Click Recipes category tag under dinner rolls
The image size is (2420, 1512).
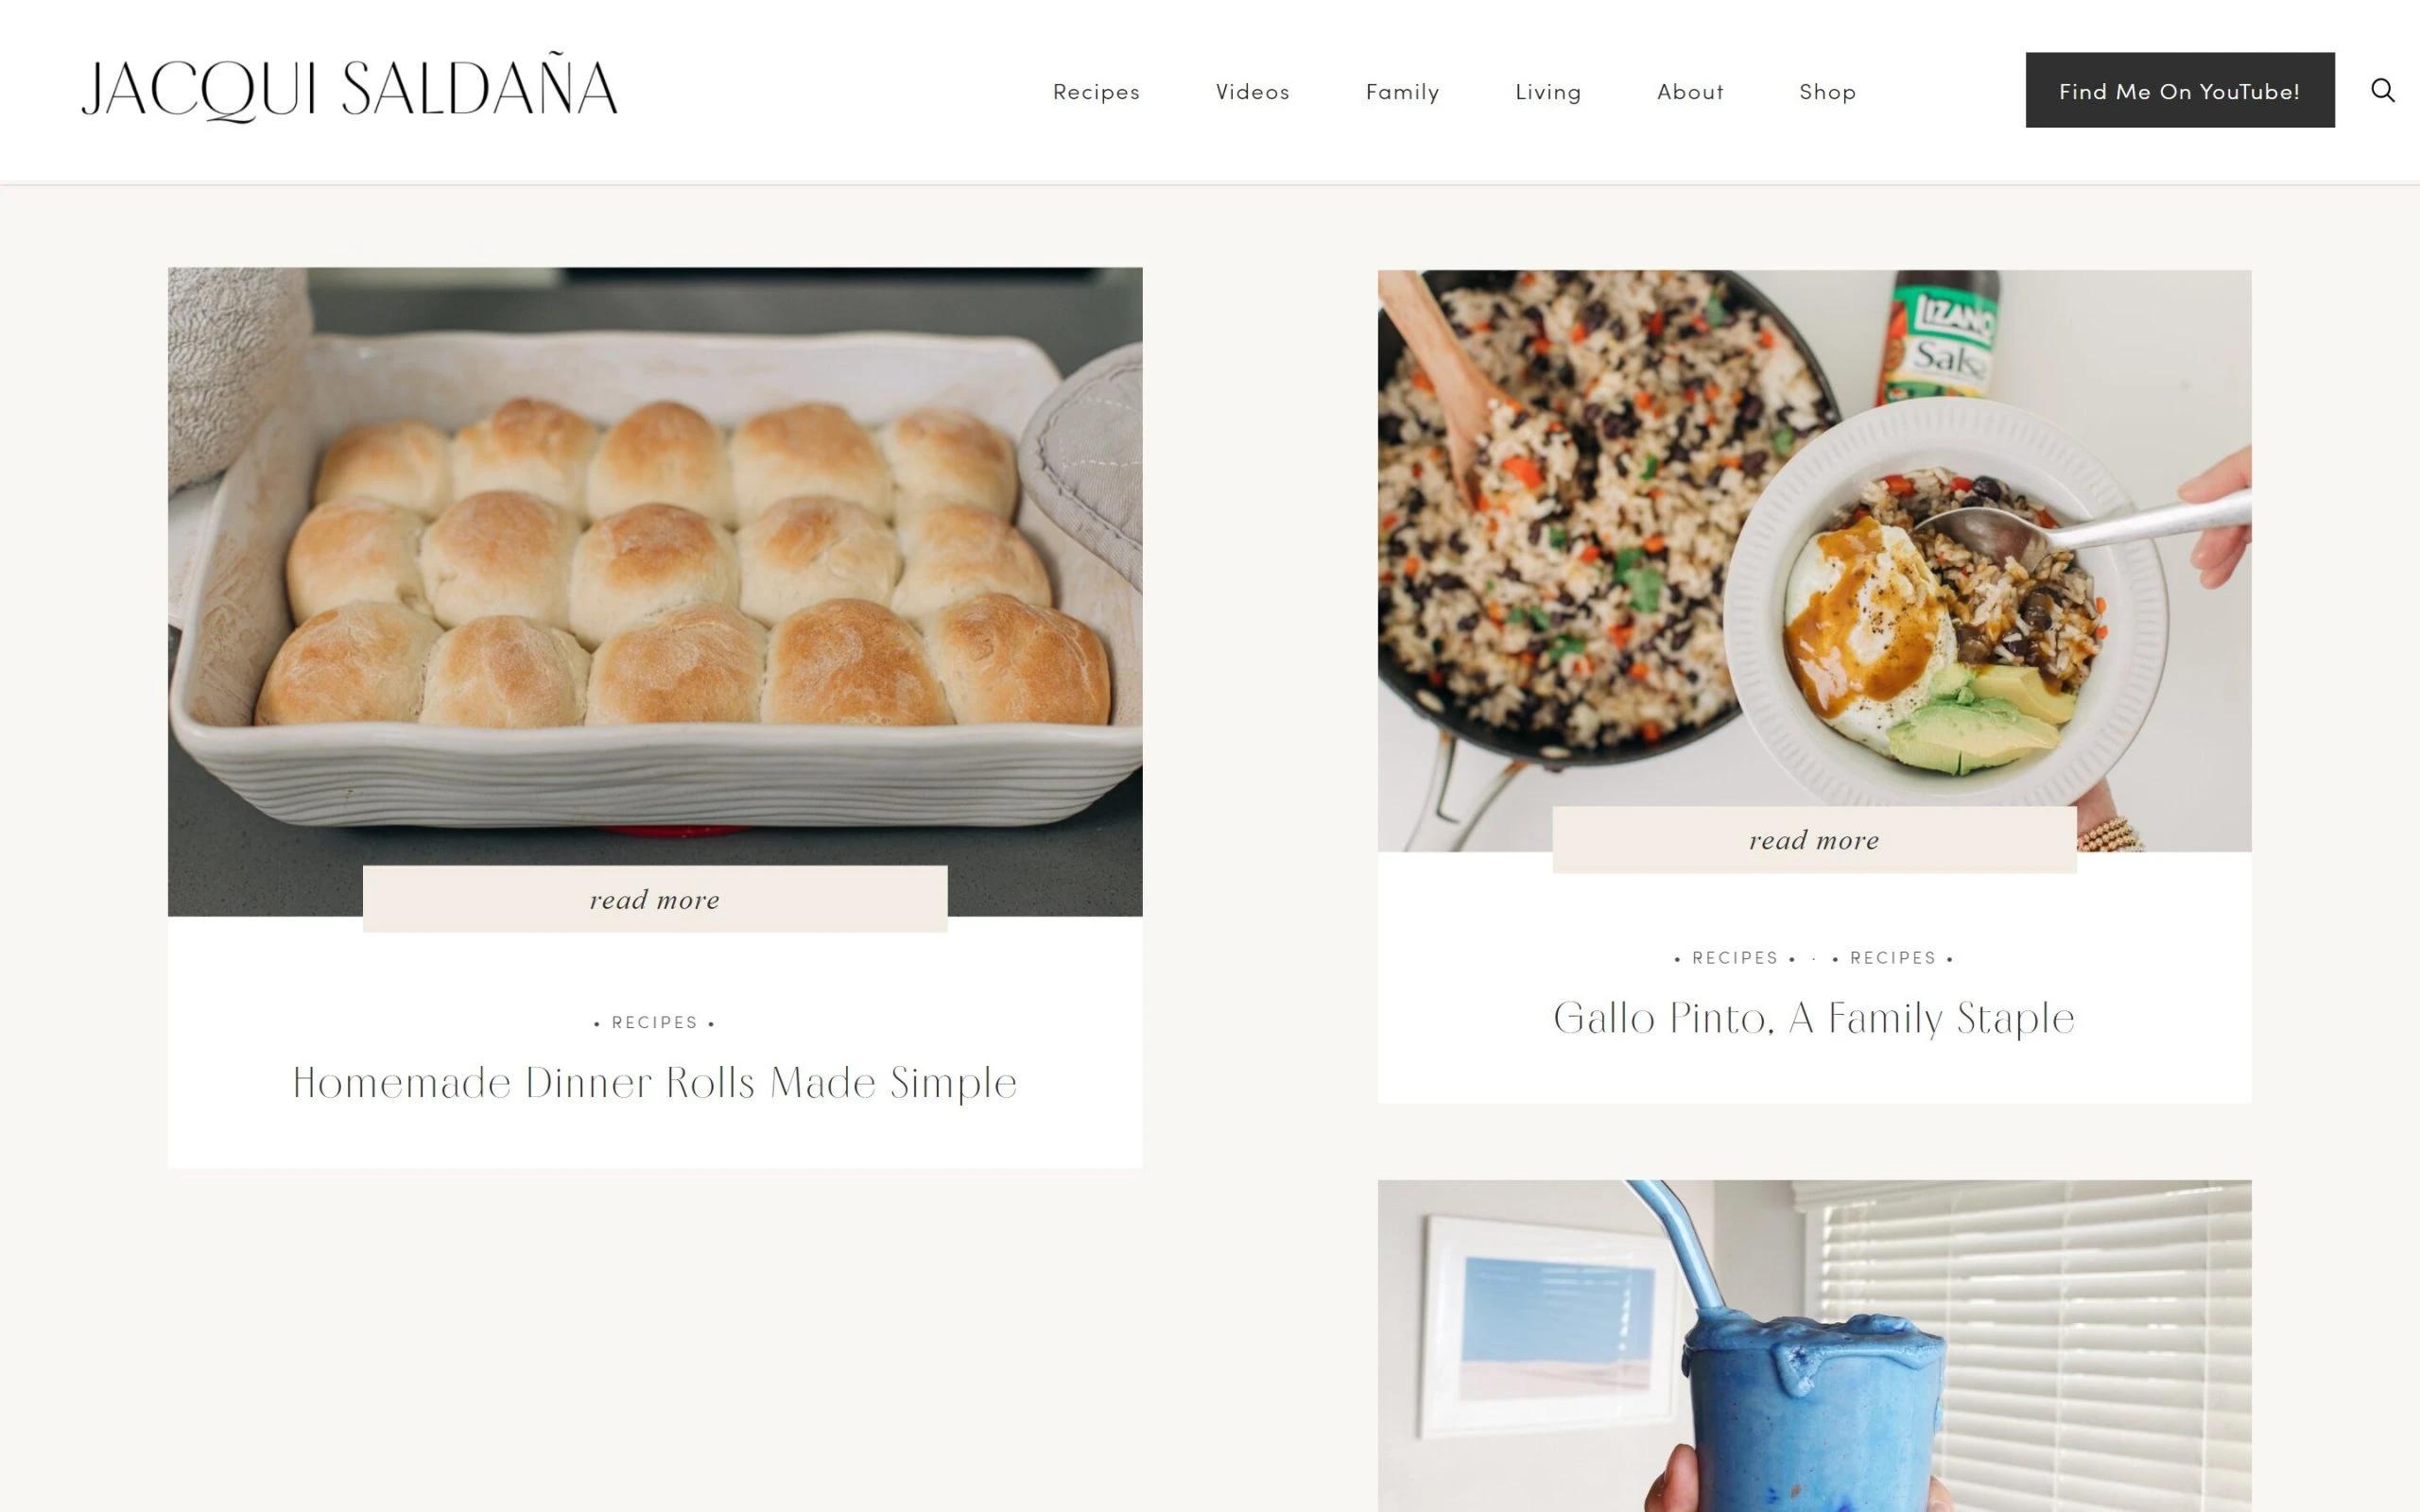tap(655, 1022)
